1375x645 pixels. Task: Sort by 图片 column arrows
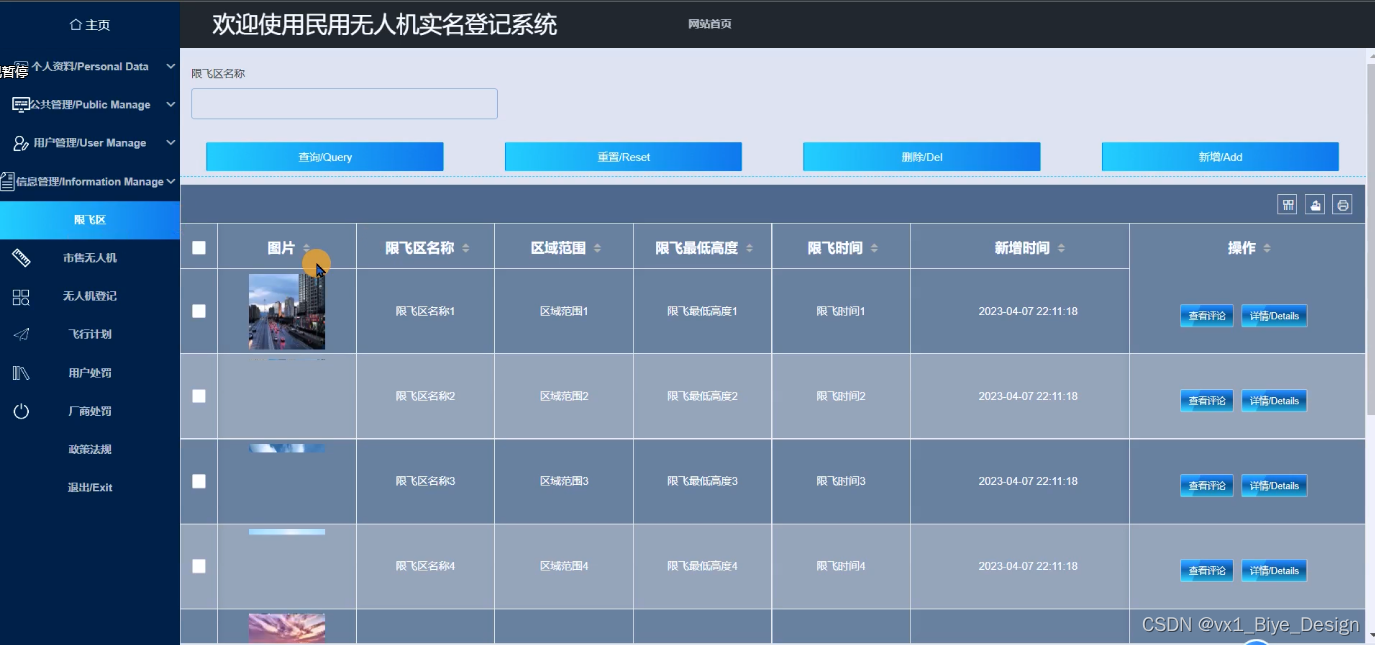coord(306,248)
